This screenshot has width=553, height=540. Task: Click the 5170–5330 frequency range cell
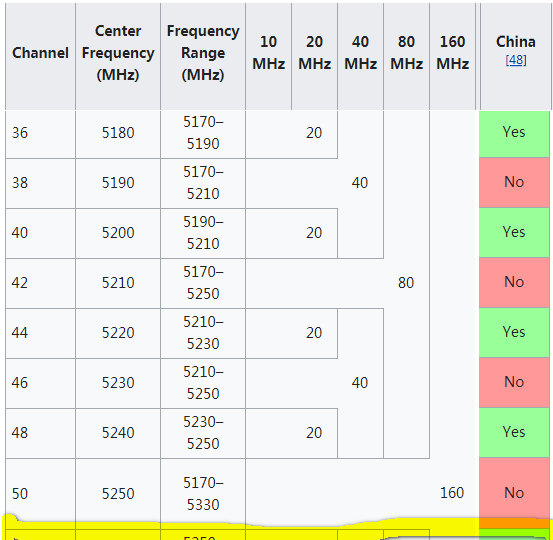point(203,493)
